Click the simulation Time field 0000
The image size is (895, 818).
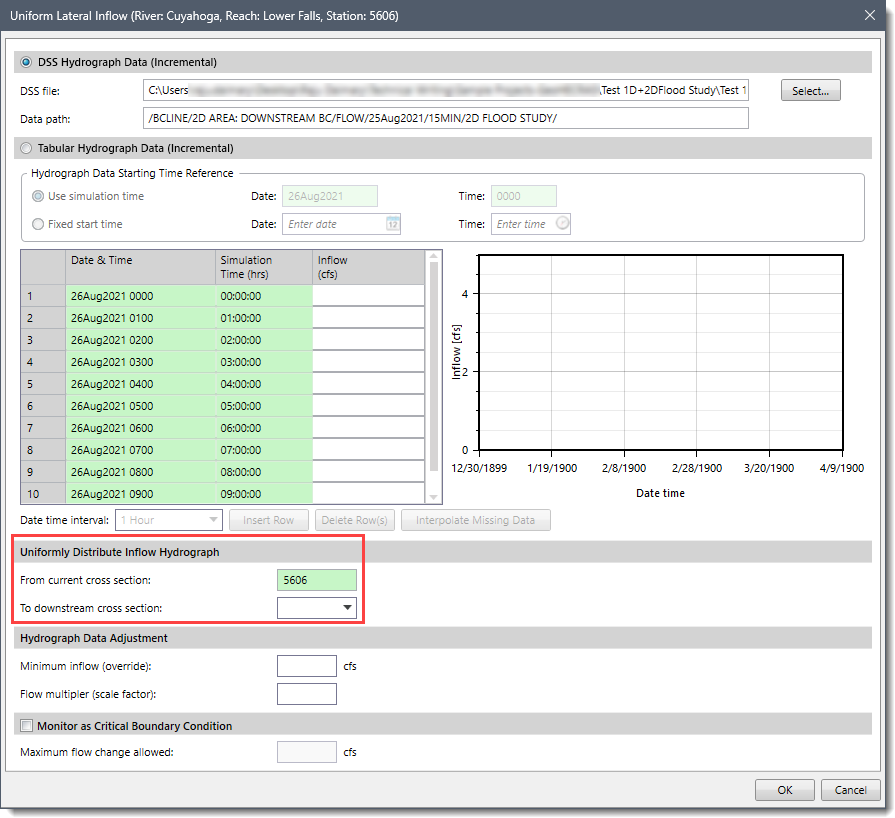[524, 196]
